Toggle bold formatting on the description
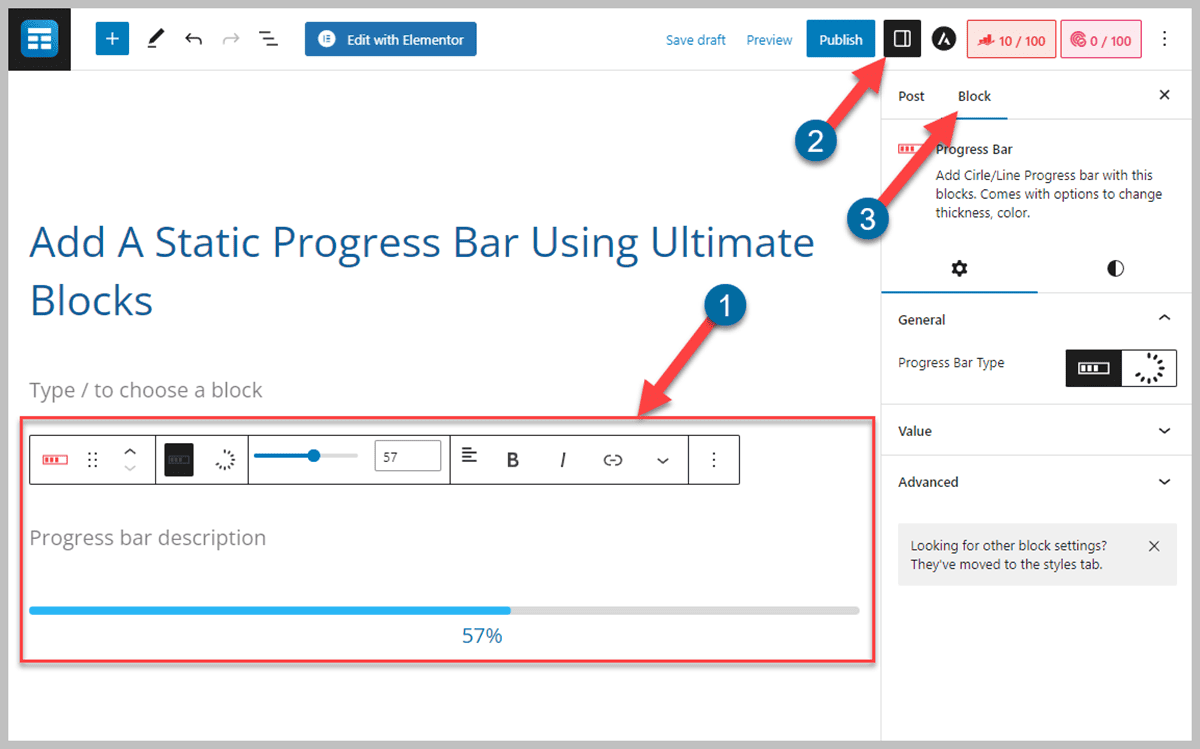Viewport: 1200px width, 749px height. click(x=512, y=459)
